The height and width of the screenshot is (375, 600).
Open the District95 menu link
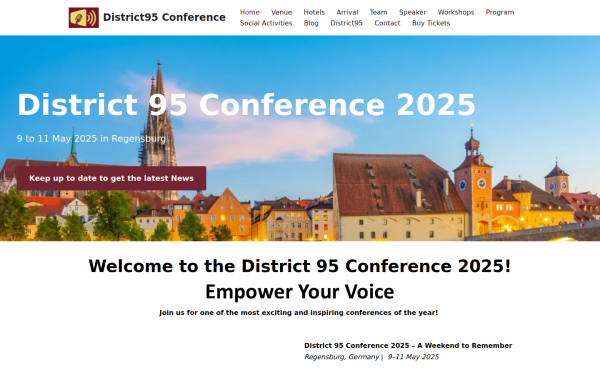tap(346, 23)
